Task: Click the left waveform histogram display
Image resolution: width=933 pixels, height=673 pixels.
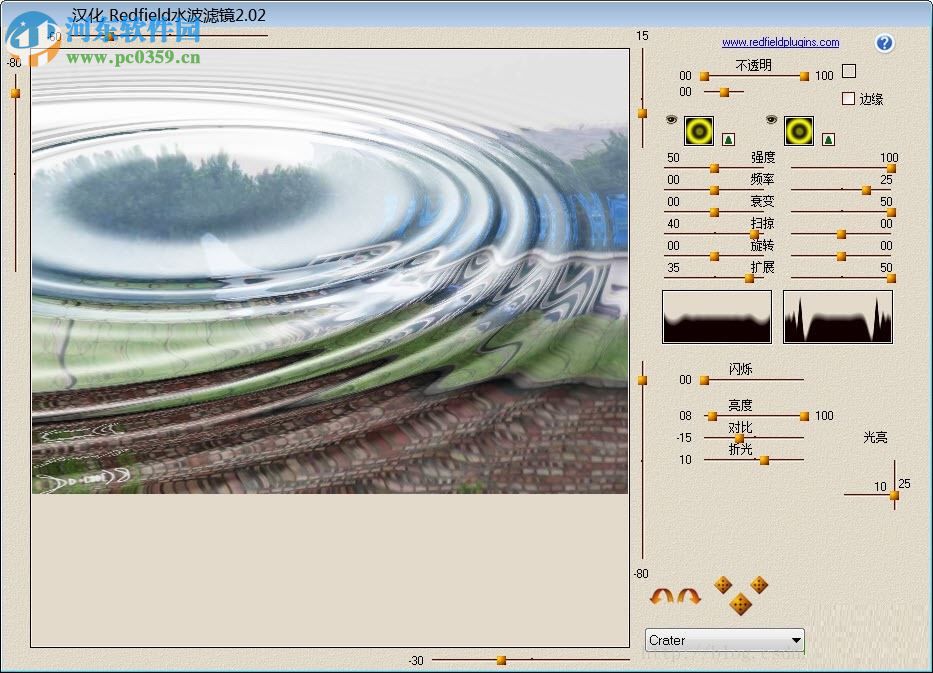Action: [716, 316]
